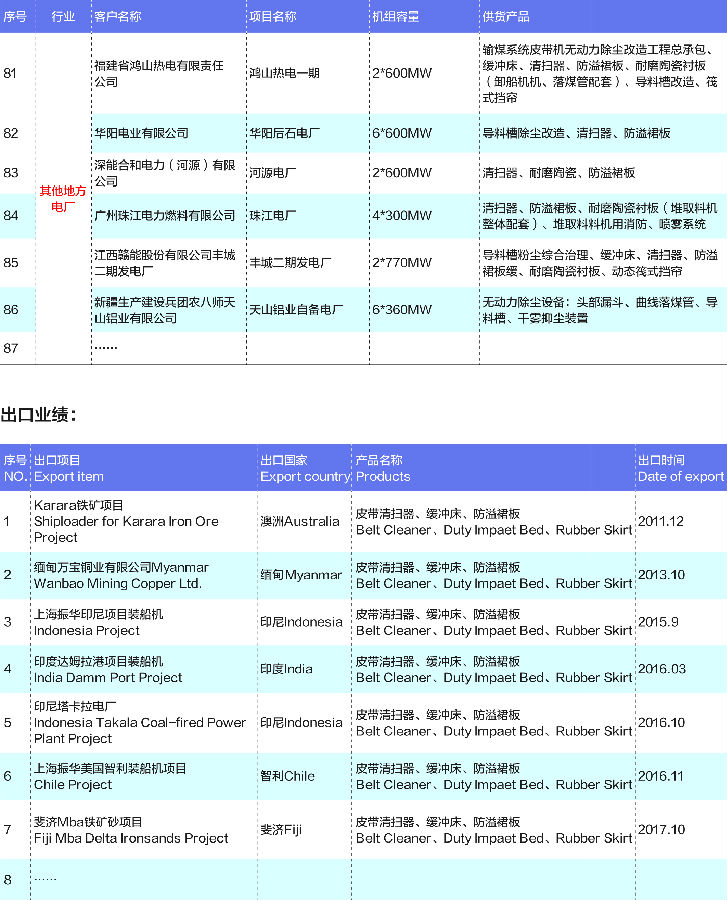Select the Indonesia Takala Coal-fired Power Plant item

(139, 722)
